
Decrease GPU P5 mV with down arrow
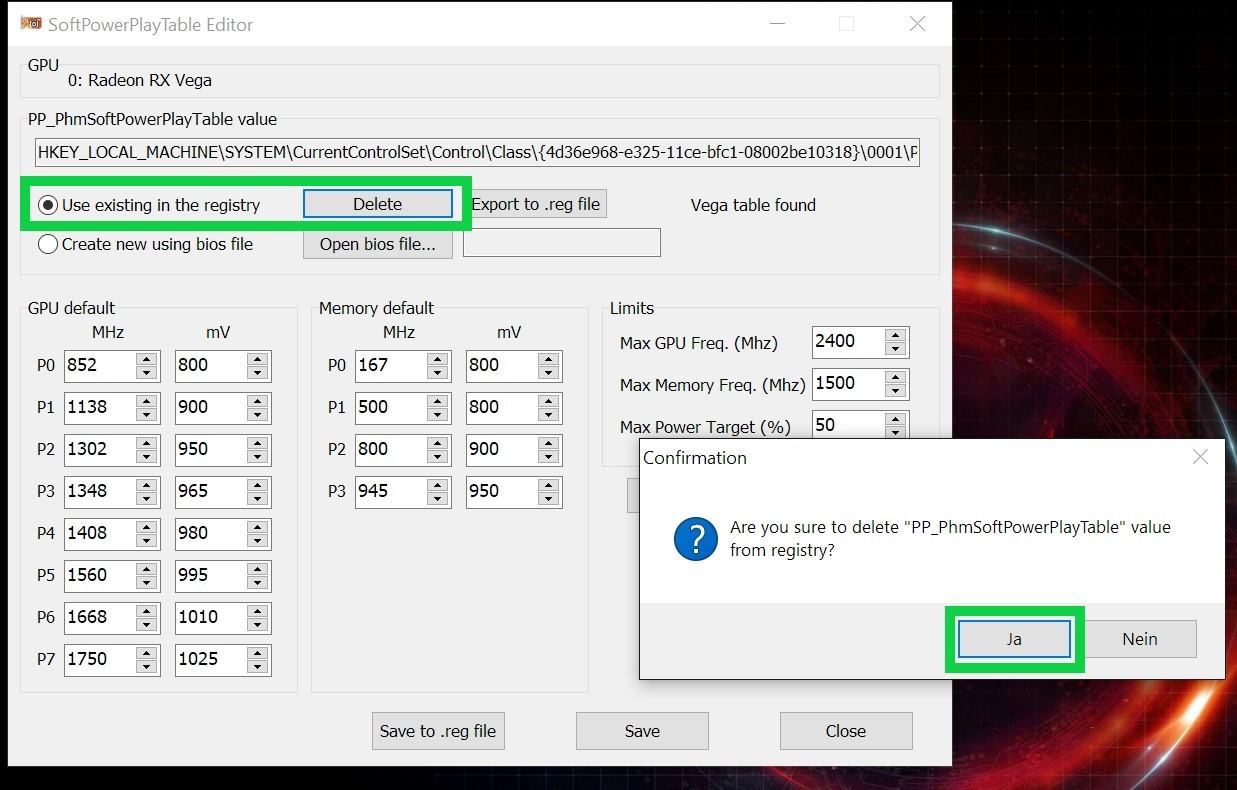point(258,583)
